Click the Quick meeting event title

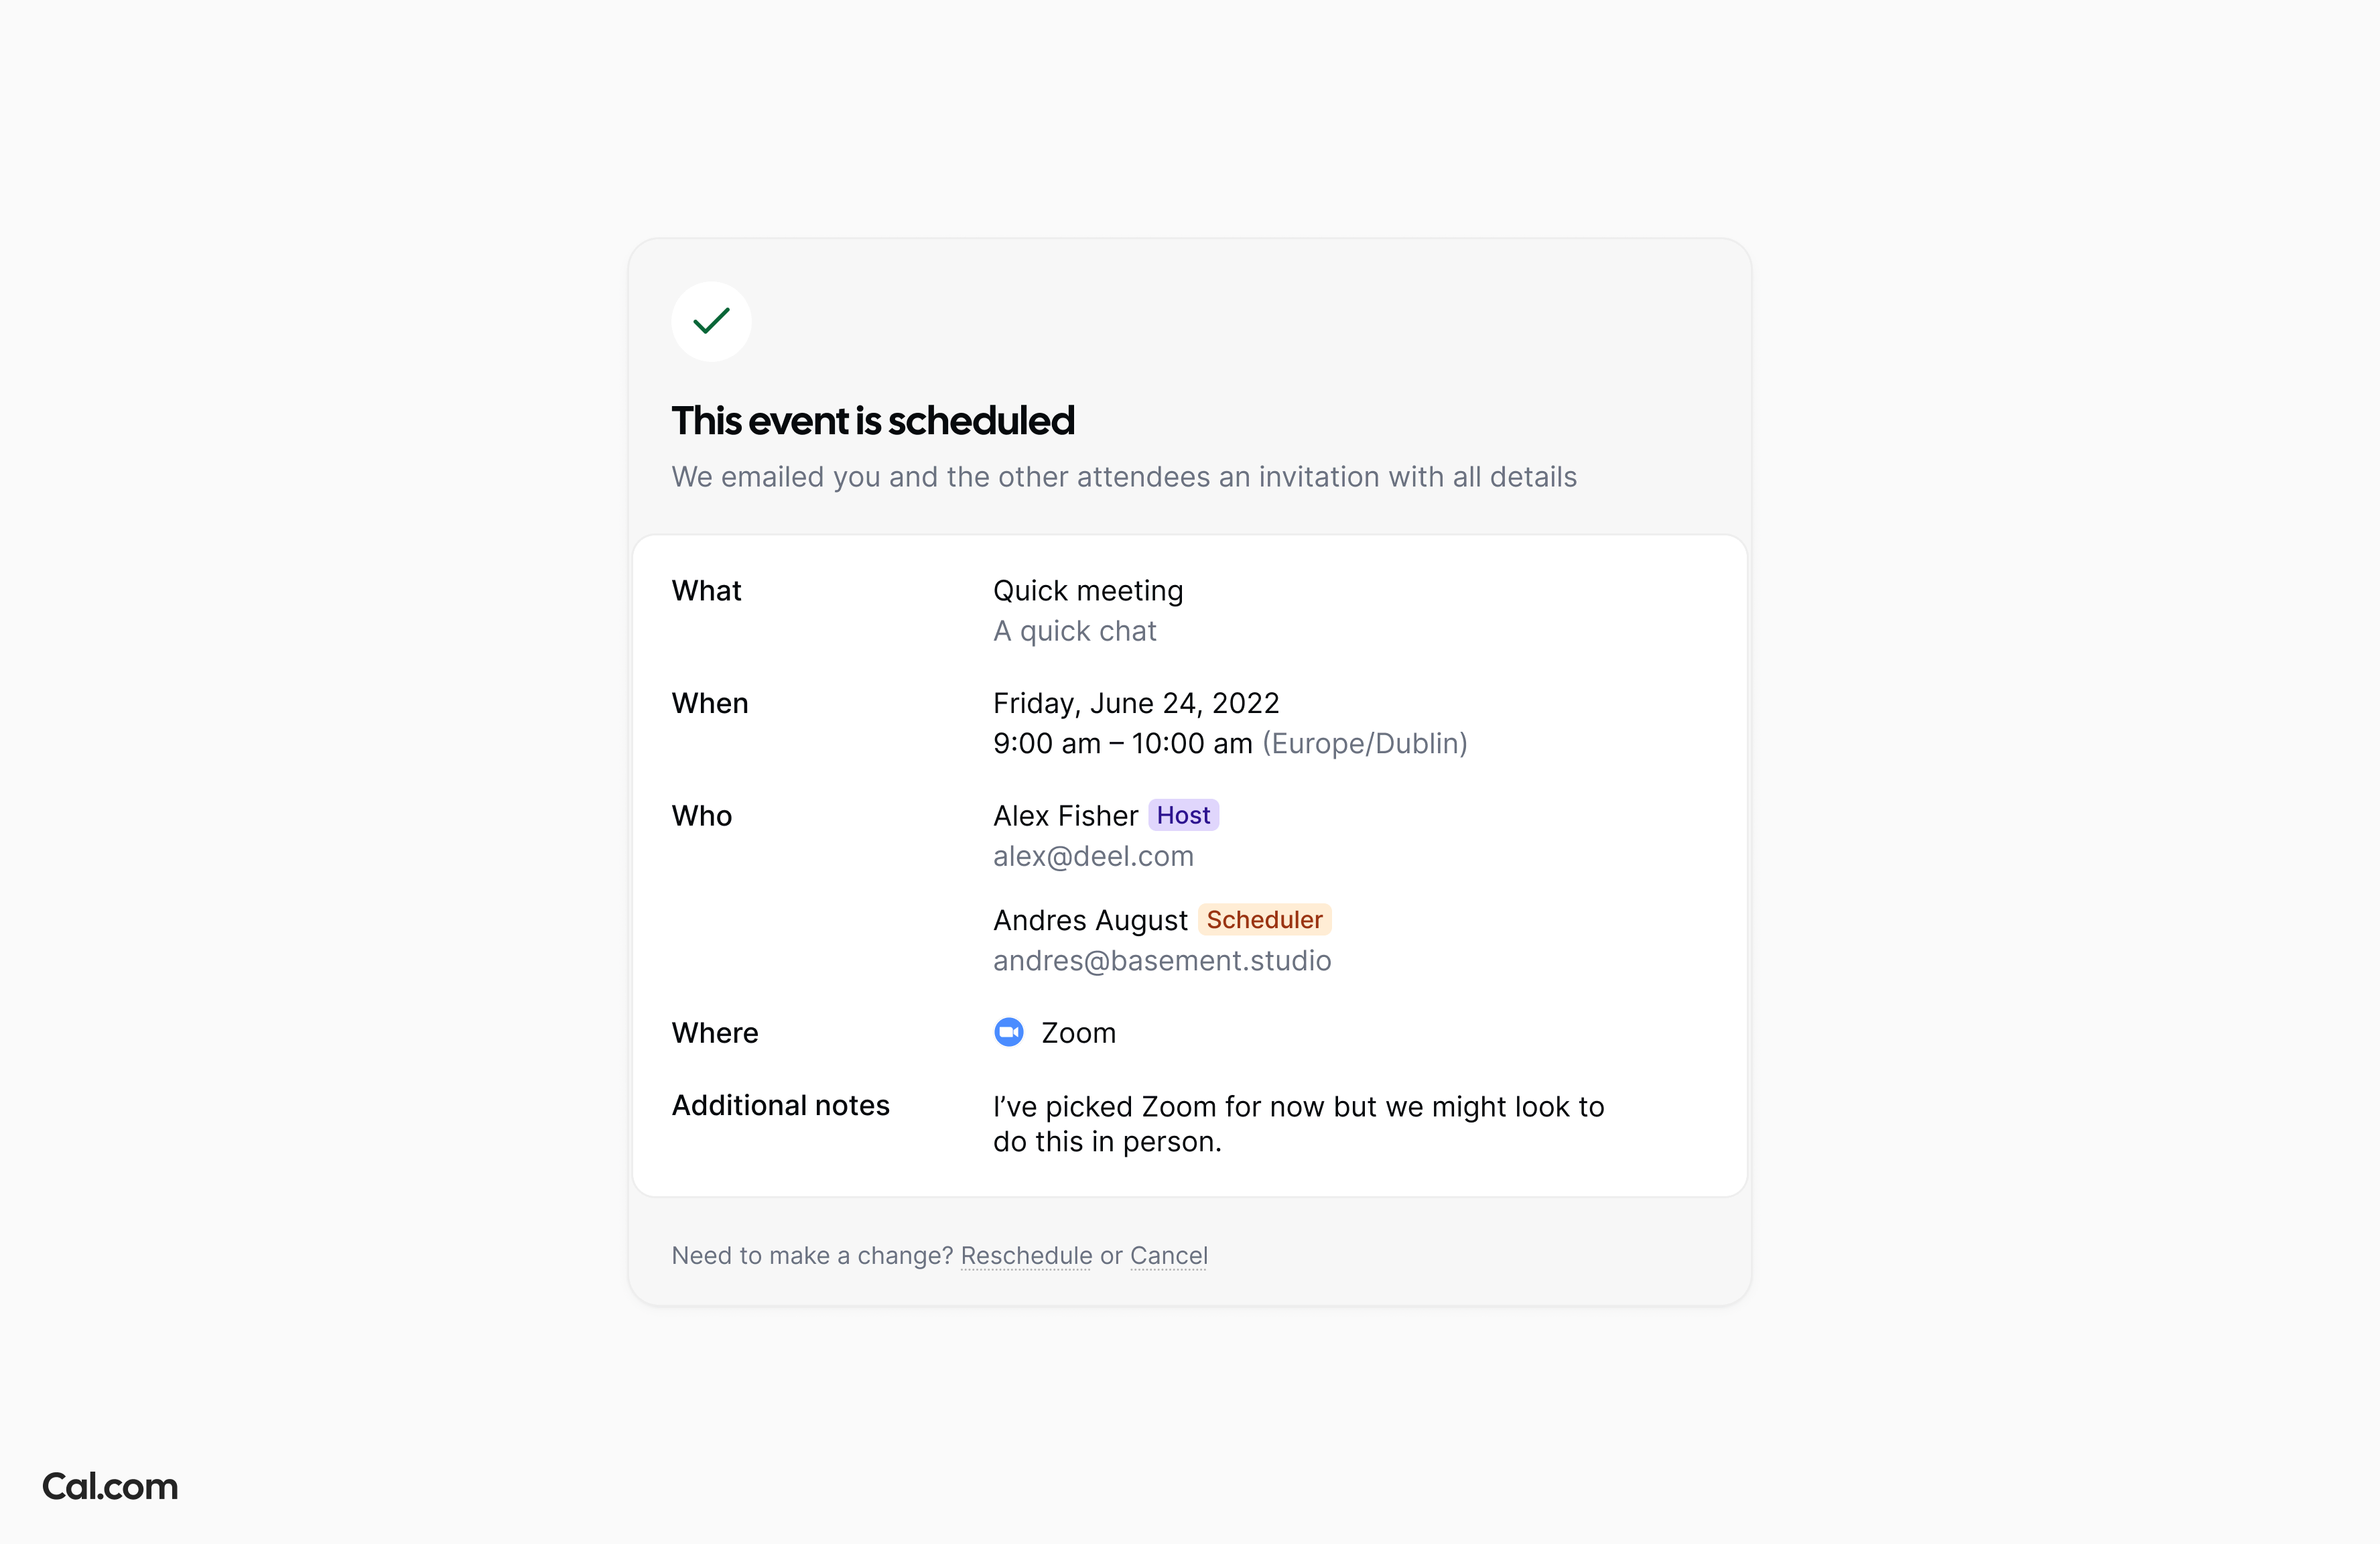pos(1088,591)
